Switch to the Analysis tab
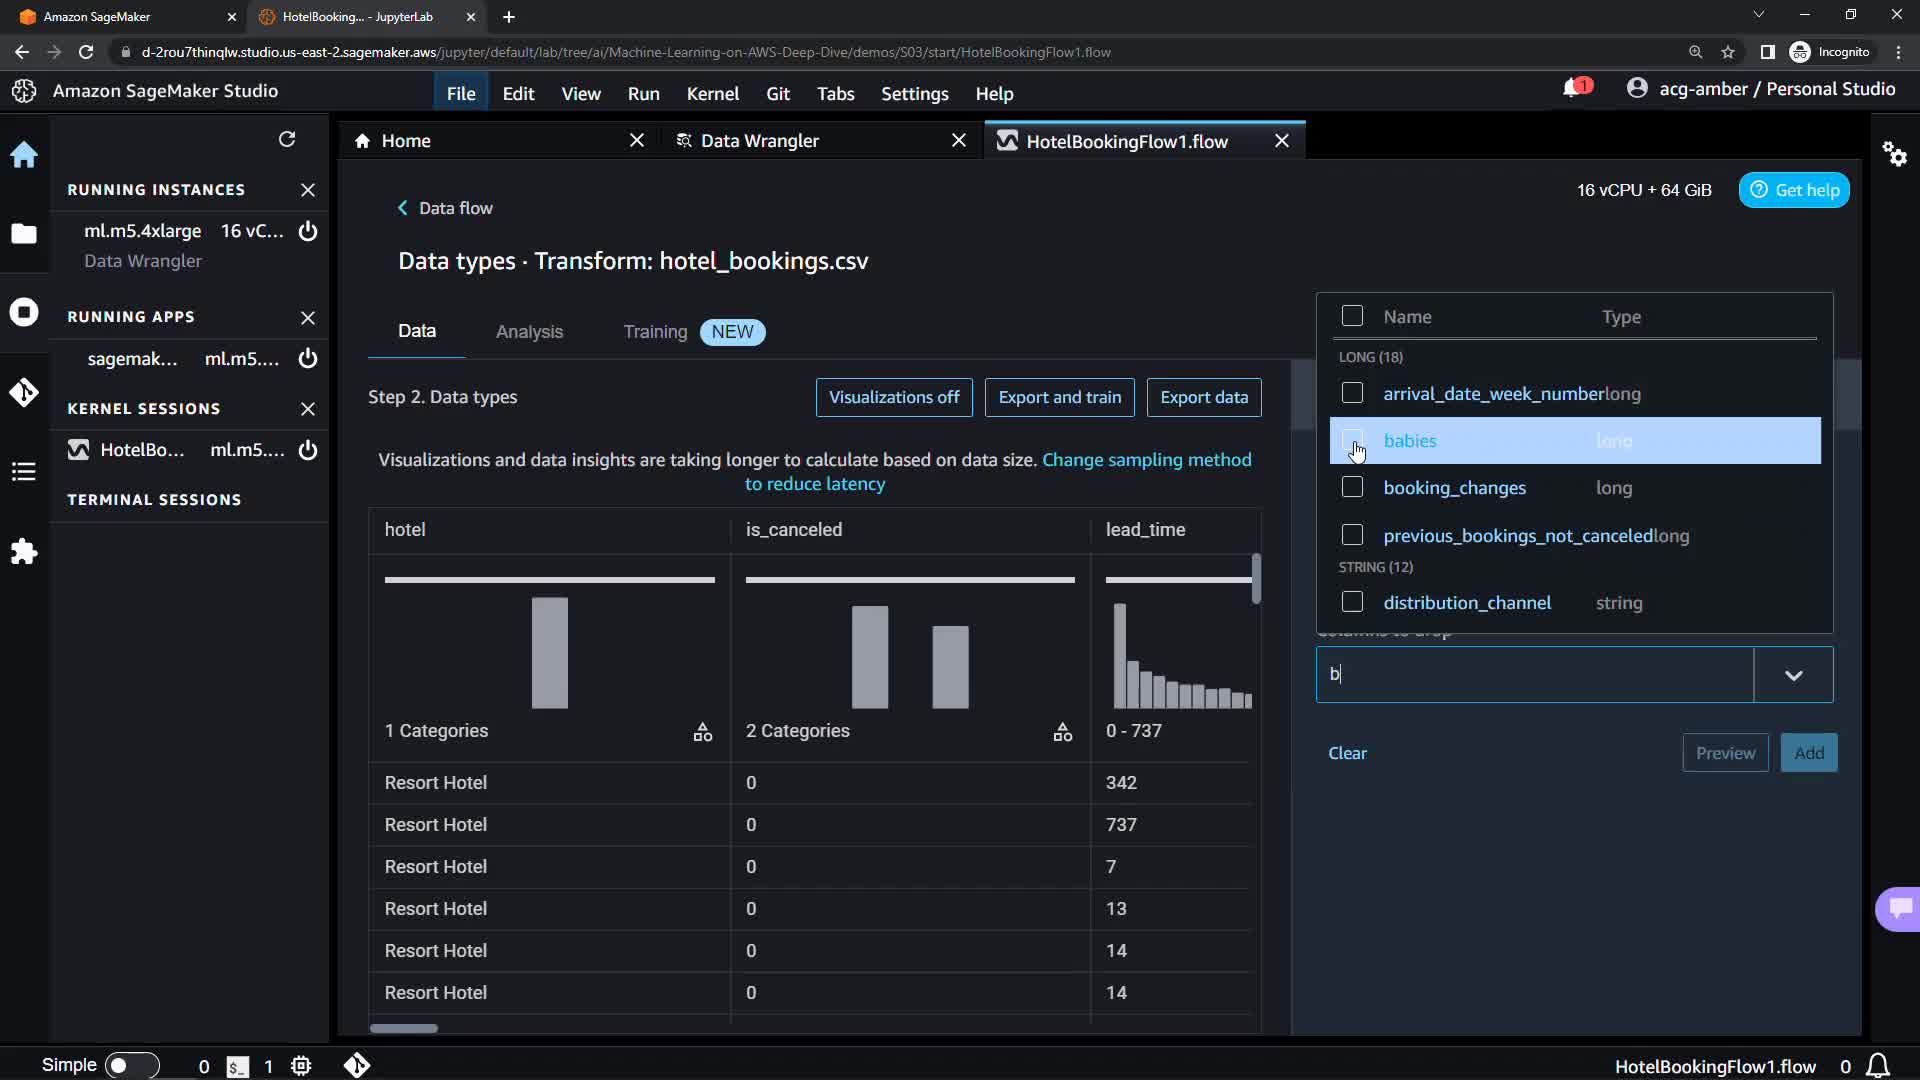 coord(529,332)
